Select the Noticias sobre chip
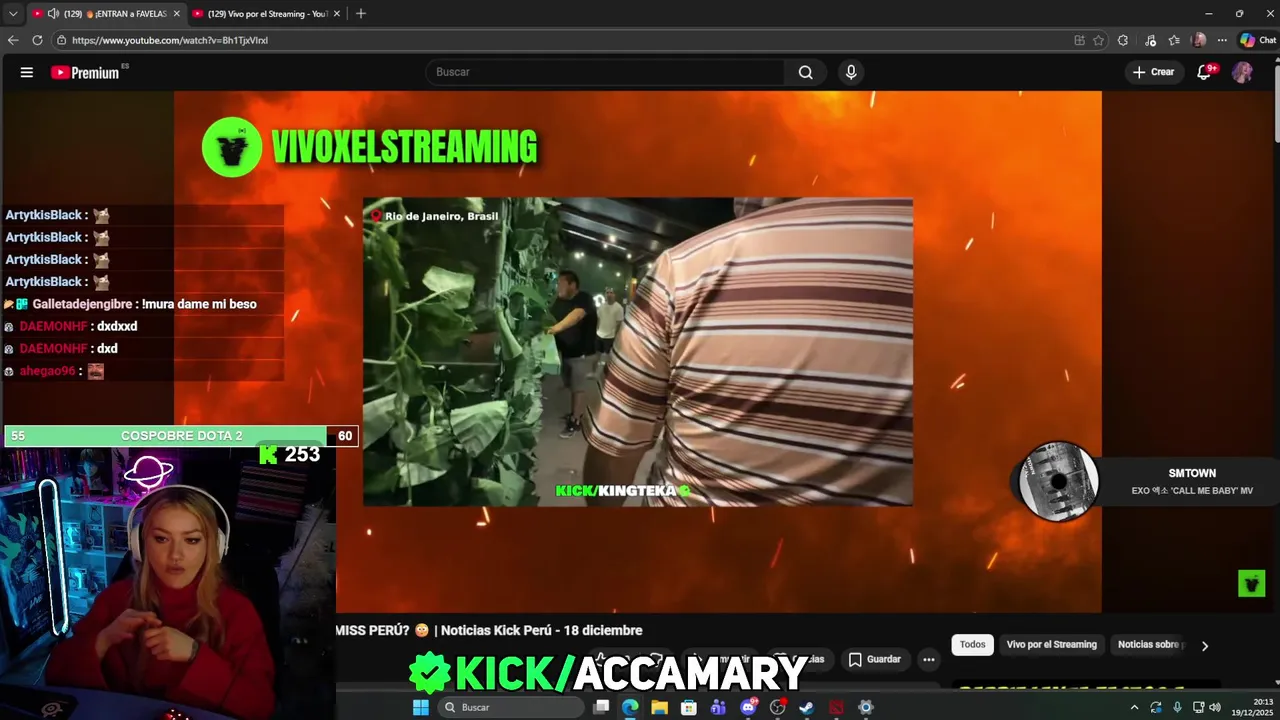 1150,645
